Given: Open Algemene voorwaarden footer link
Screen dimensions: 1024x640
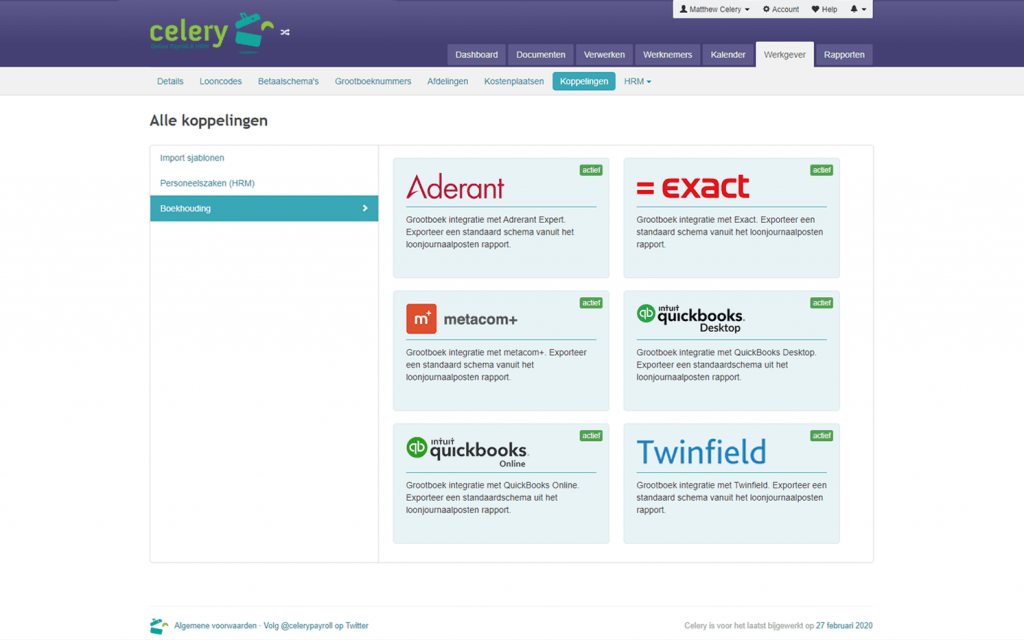Looking at the screenshot, I should click(215, 626).
